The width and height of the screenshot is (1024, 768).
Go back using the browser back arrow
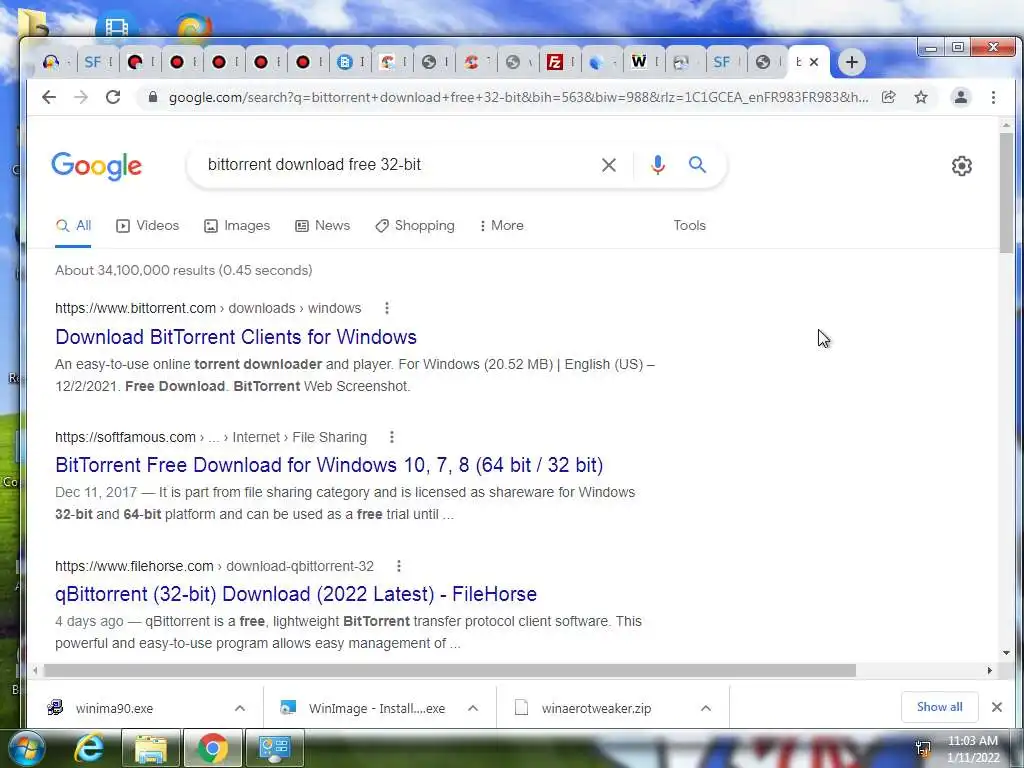pos(49,97)
